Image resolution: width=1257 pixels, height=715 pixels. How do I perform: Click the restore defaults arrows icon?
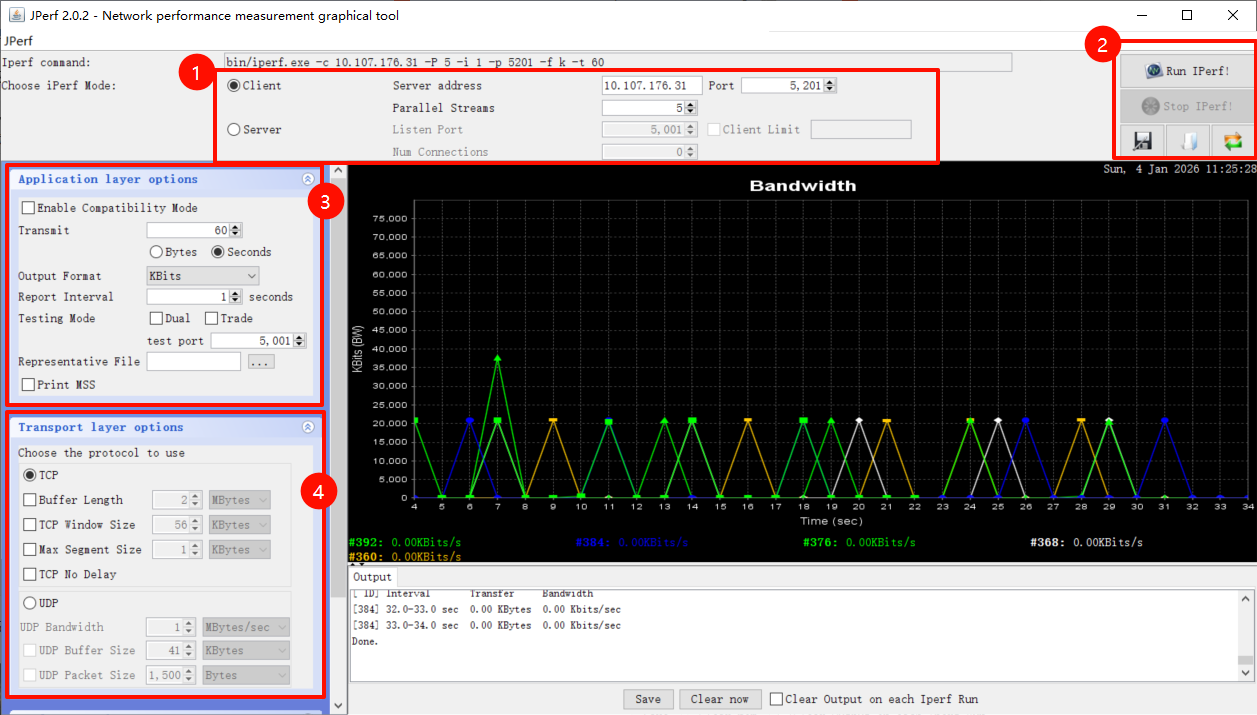click(x=1232, y=140)
